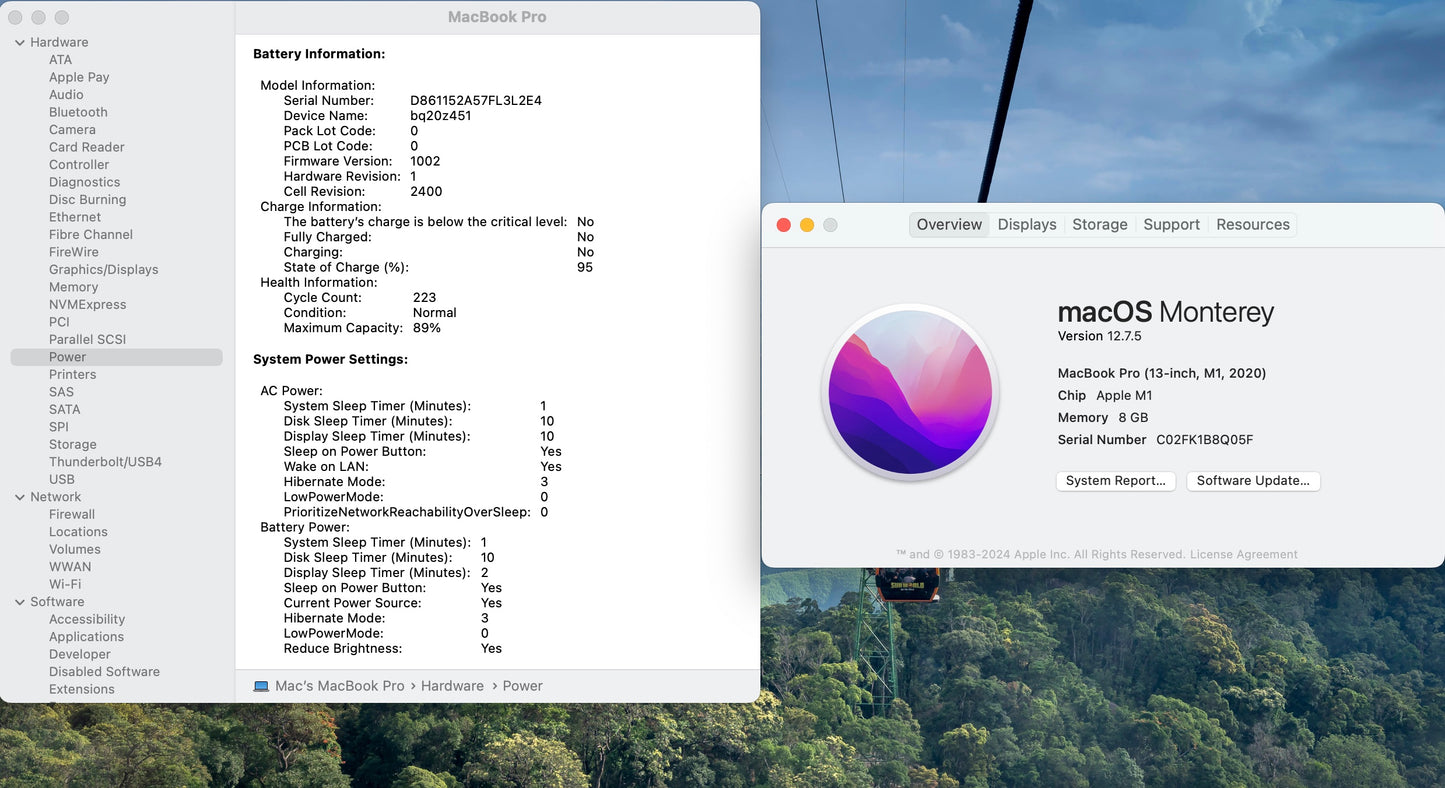The width and height of the screenshot is (1445, 788).
Task: Open Graphics/Displays information
Action: click(103, 270)
